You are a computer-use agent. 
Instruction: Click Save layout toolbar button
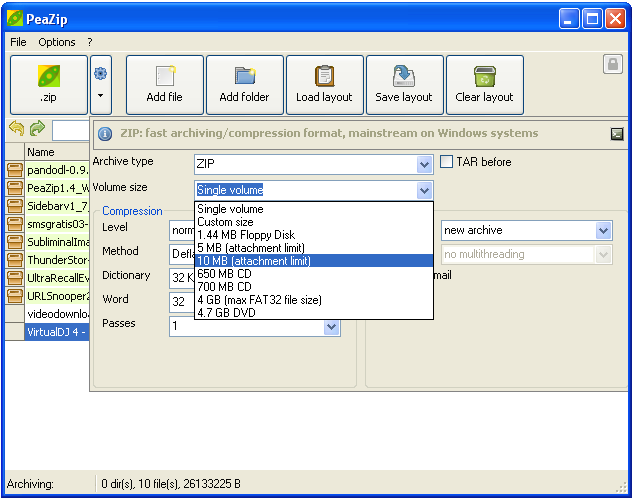pos(404,85)
